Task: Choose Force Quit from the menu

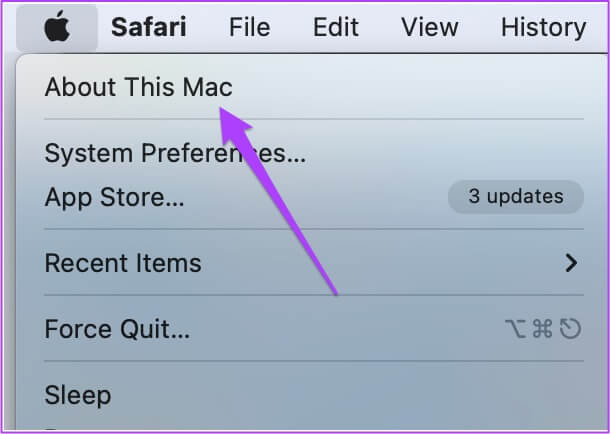Action: point(117,328)
